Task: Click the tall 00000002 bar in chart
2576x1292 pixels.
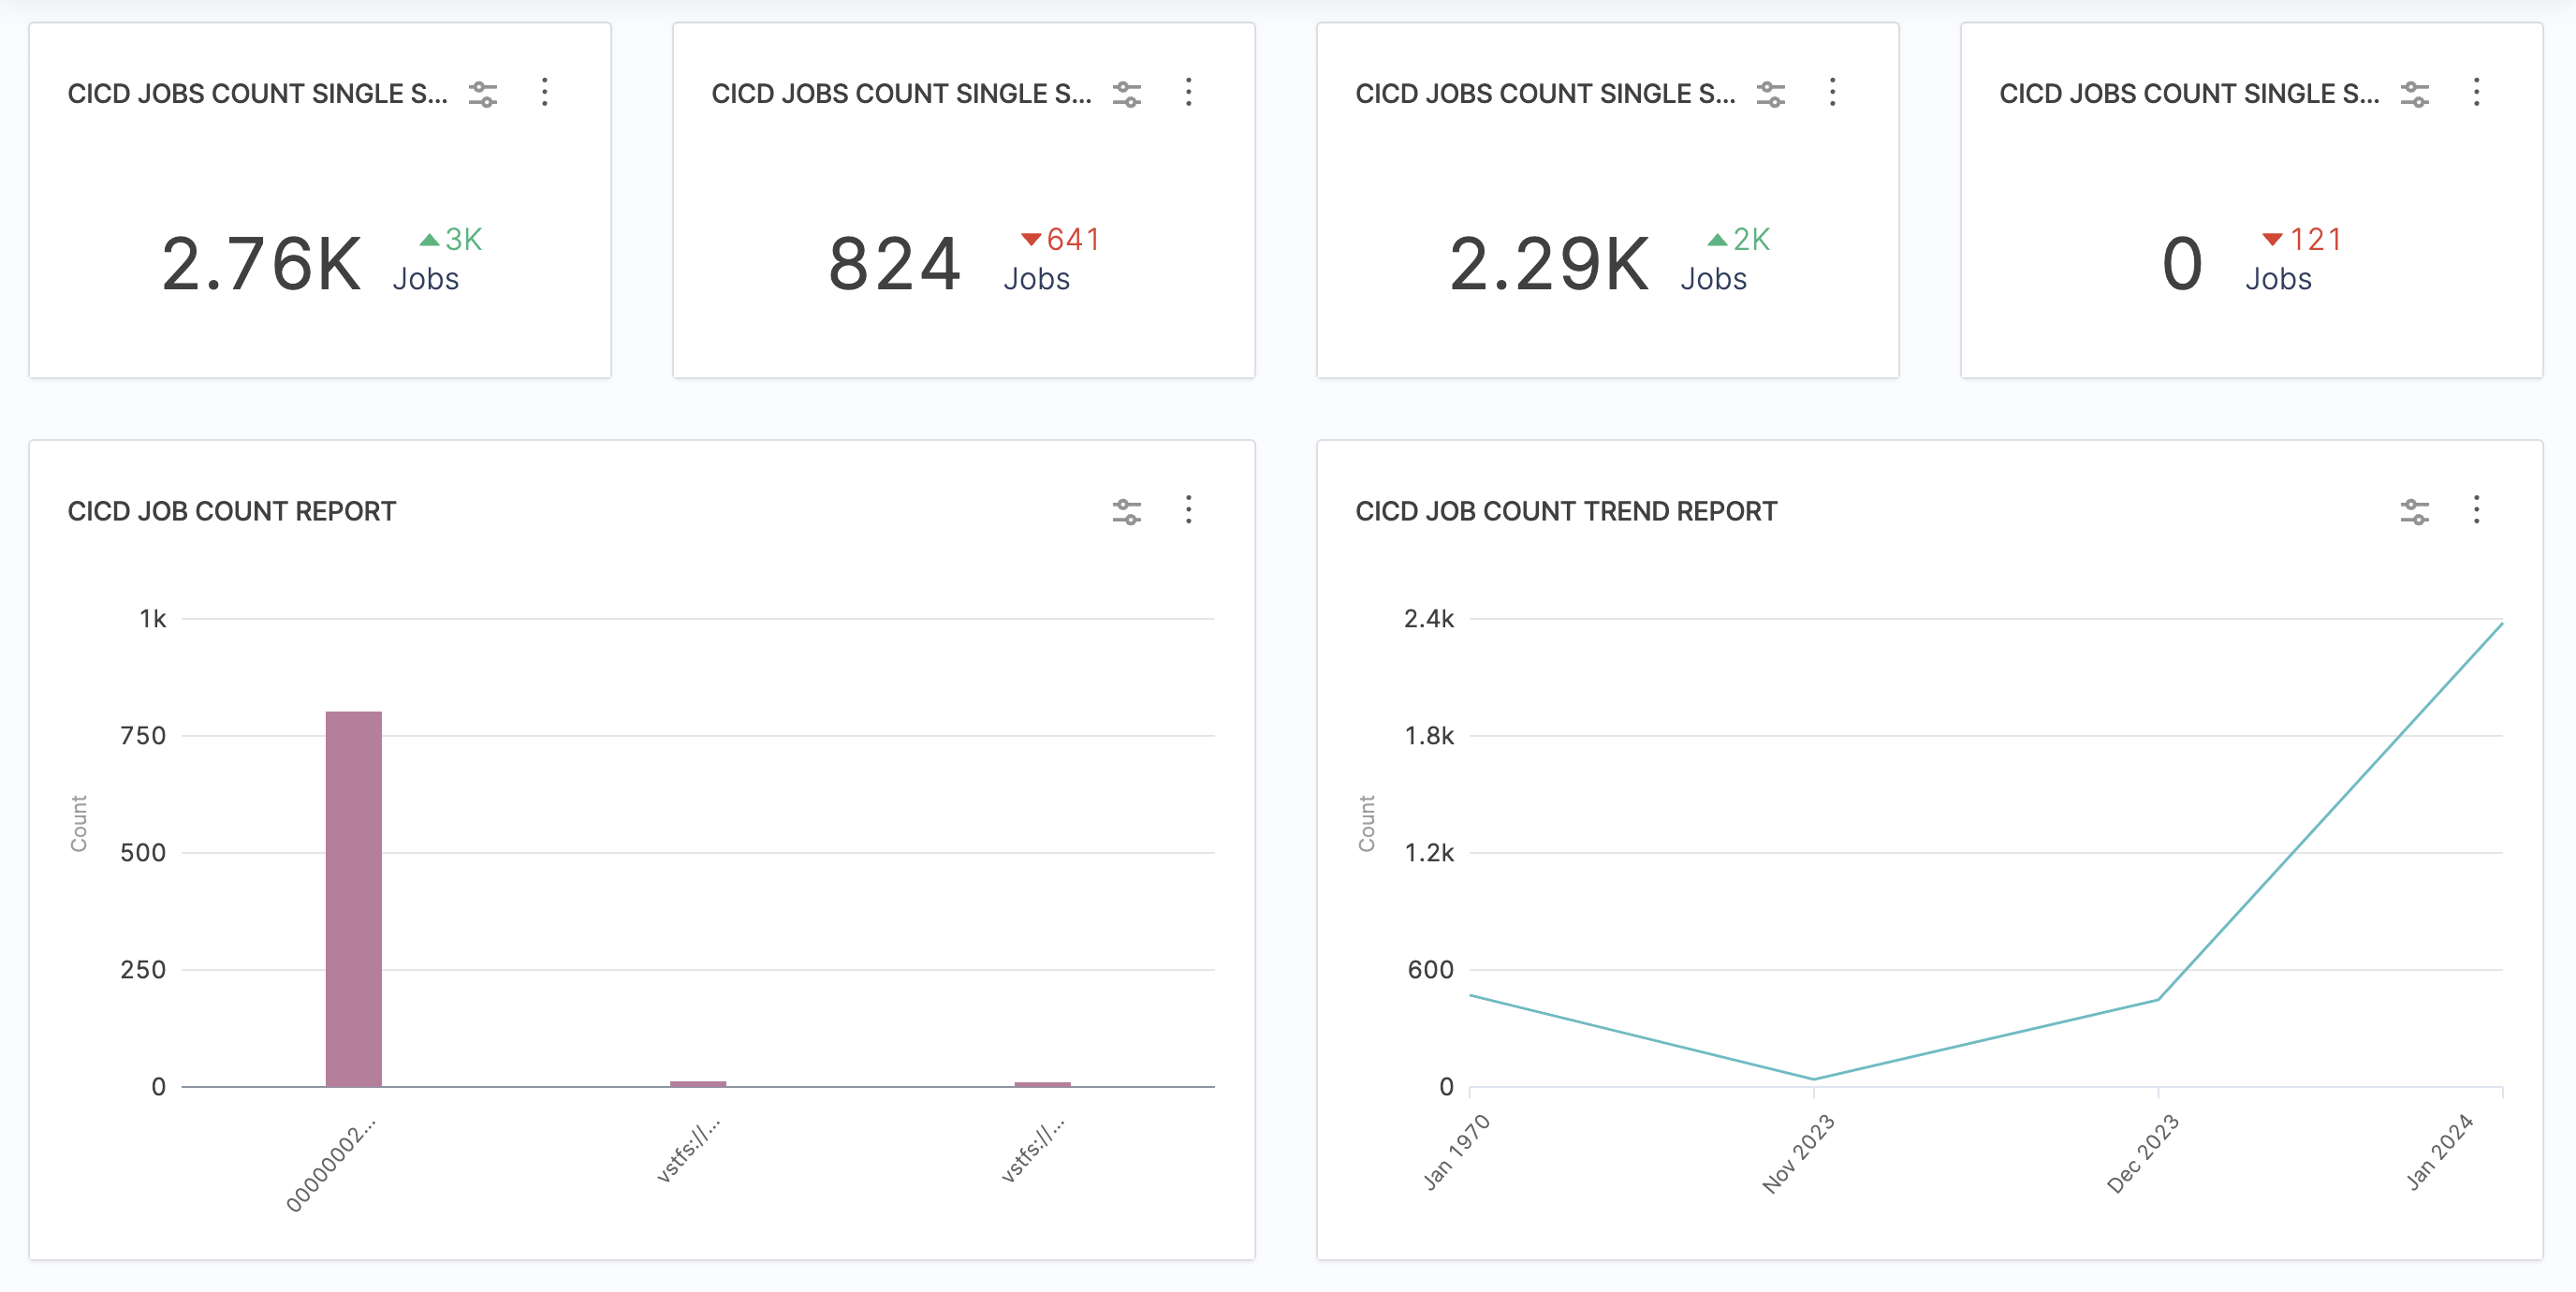Action: (x=353, y=898)
